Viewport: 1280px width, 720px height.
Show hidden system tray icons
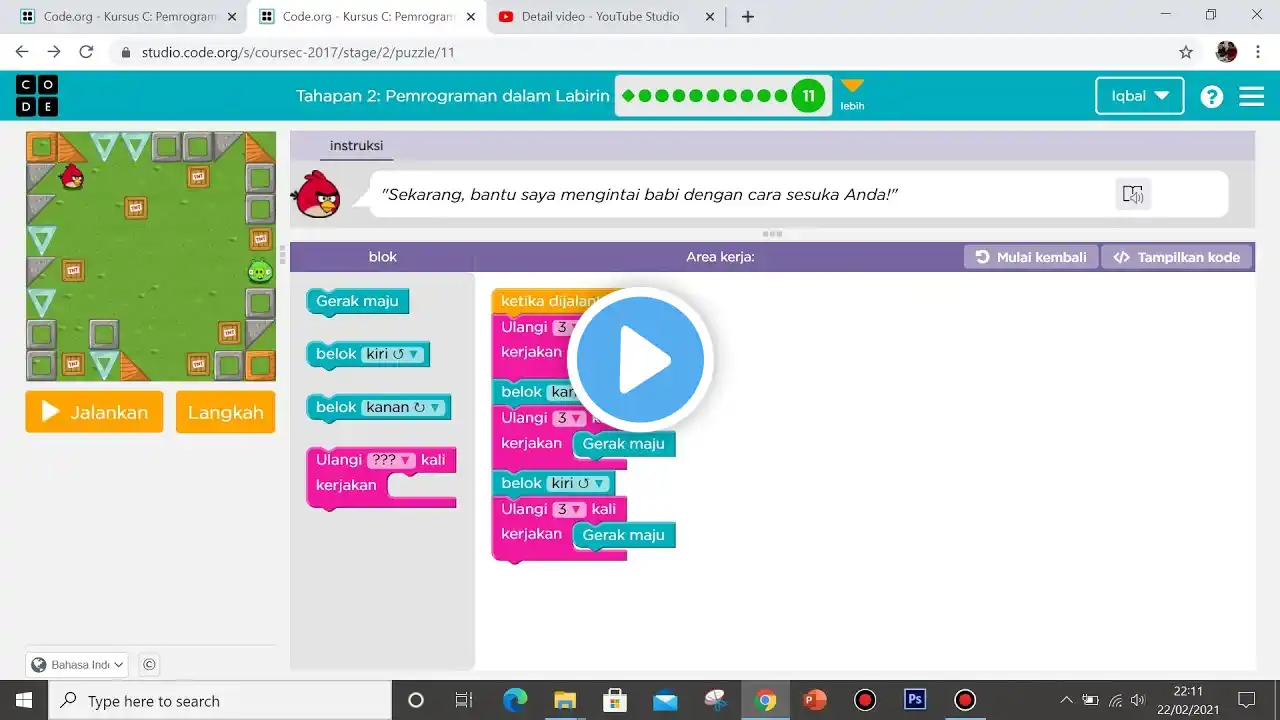pos(1067,700)
